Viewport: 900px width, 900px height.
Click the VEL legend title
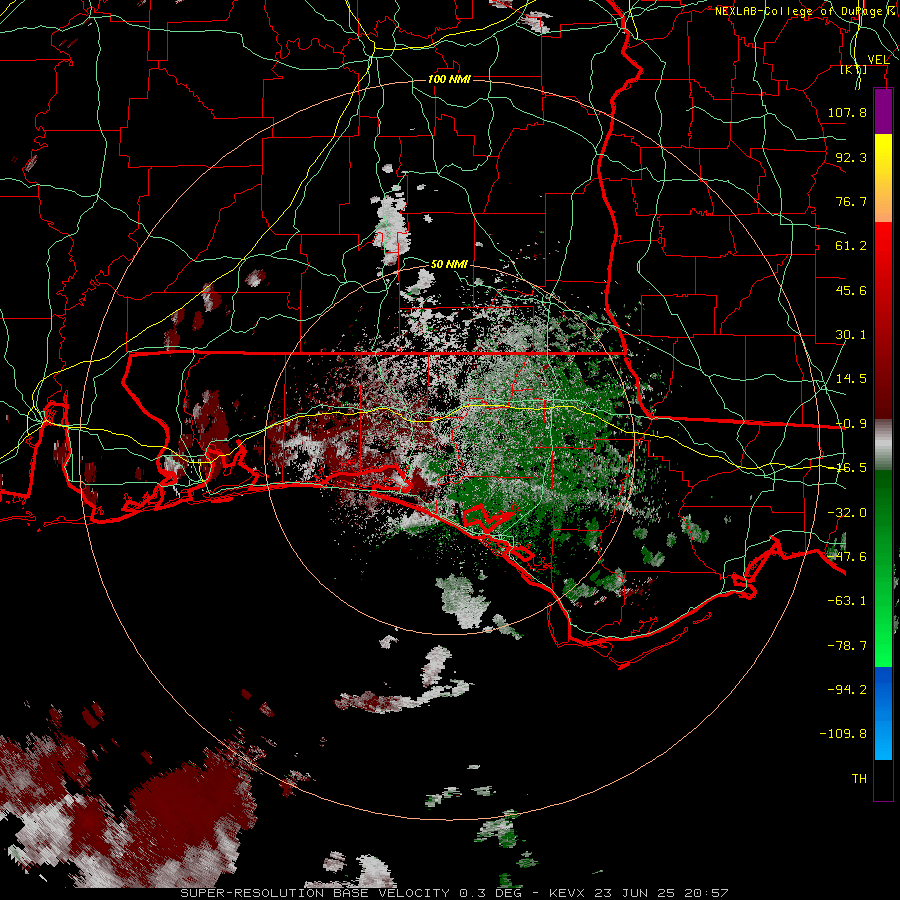coord(878,60)
